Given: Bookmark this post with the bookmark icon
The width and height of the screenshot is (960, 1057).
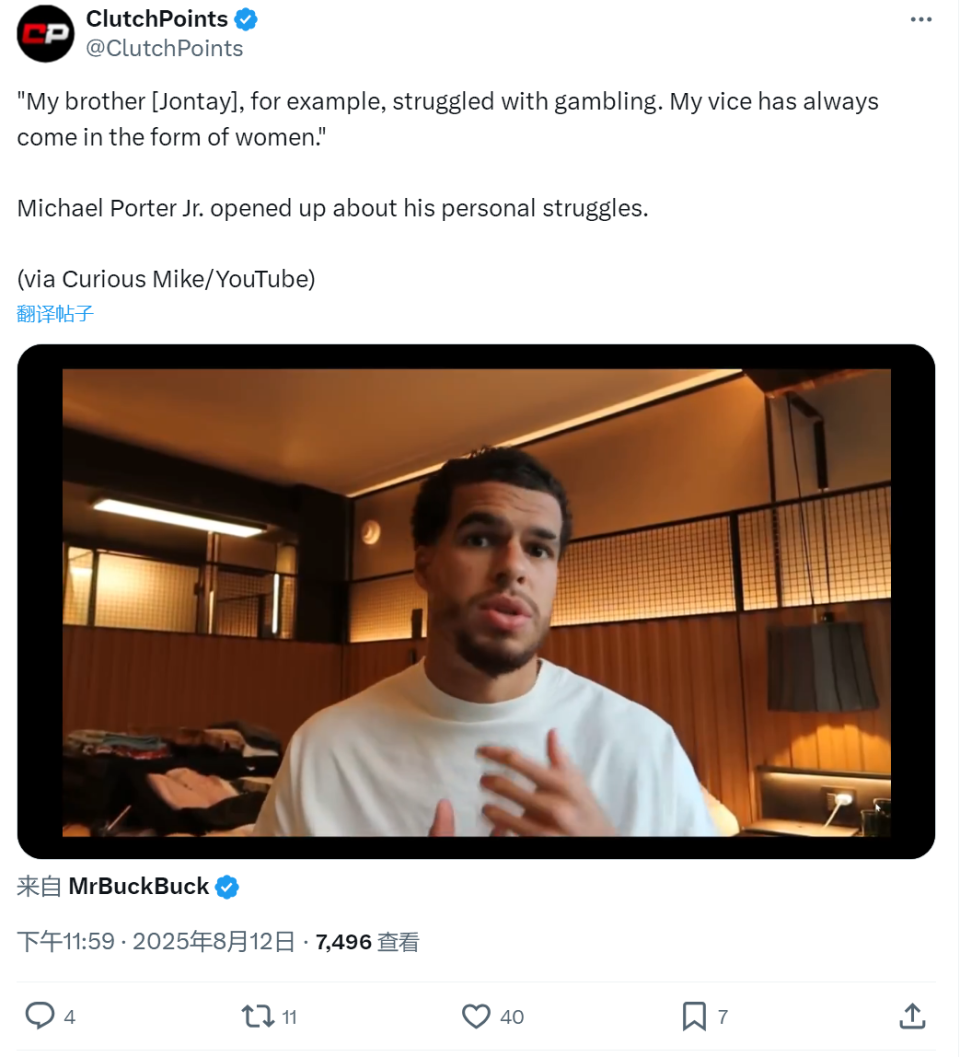Looking at the screenshot, I should [x=692, y=1016].
